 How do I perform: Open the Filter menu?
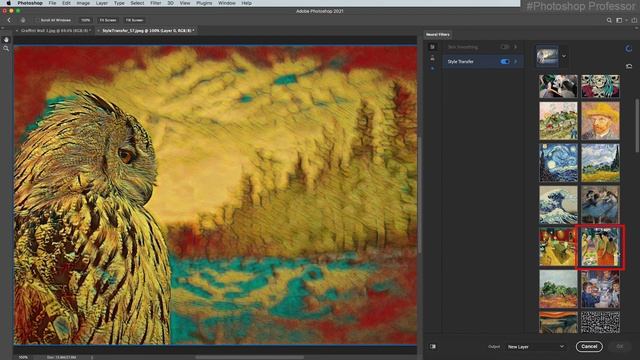pos(156,3)
